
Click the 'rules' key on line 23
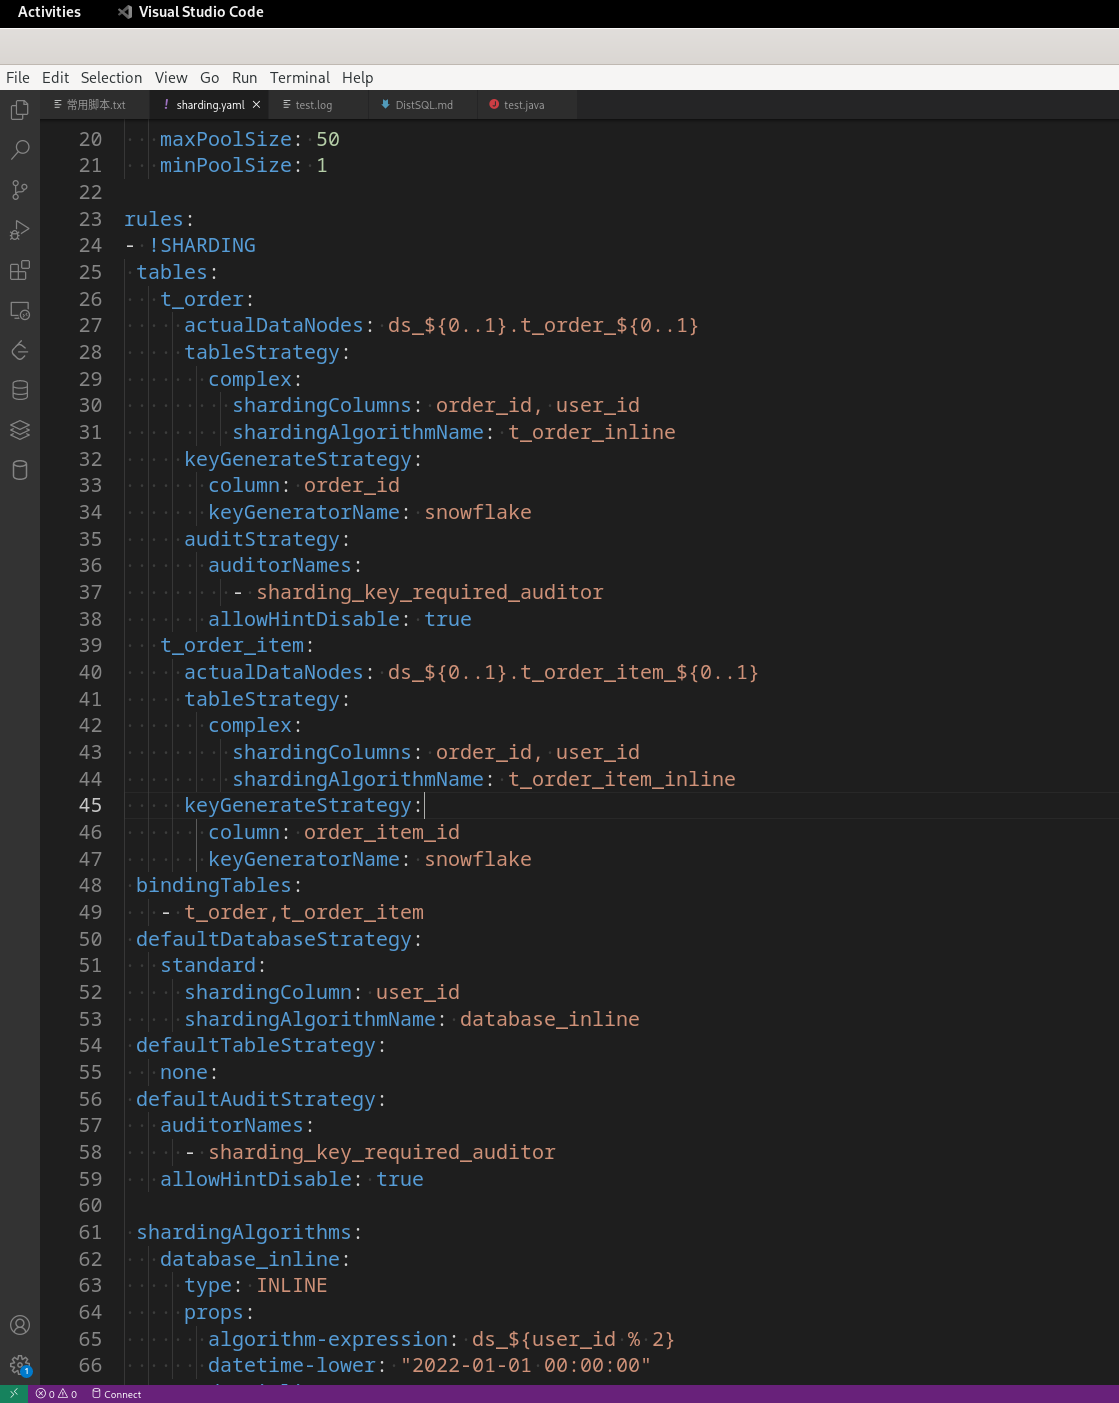[154, 219]
